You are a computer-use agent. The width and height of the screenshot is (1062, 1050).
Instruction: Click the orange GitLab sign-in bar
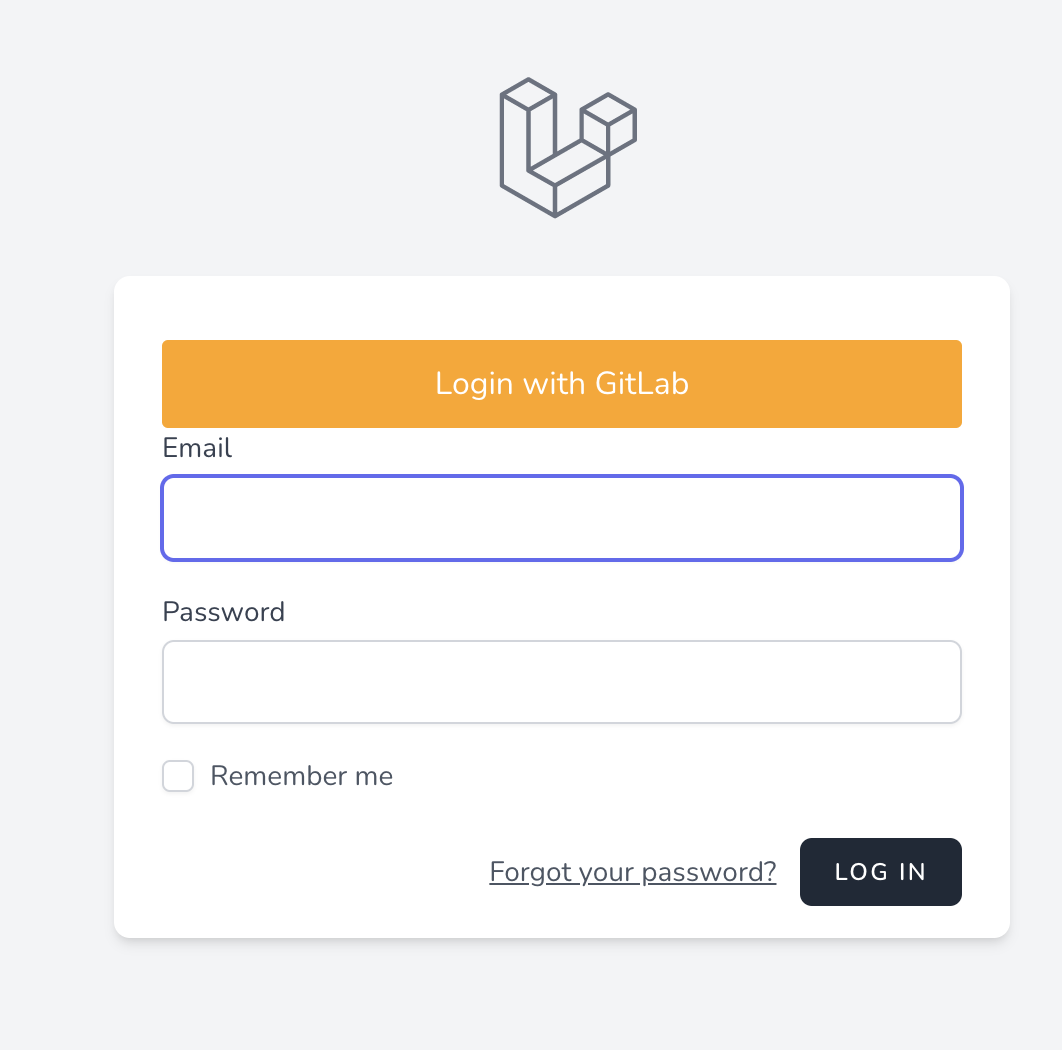coord(561,383)
